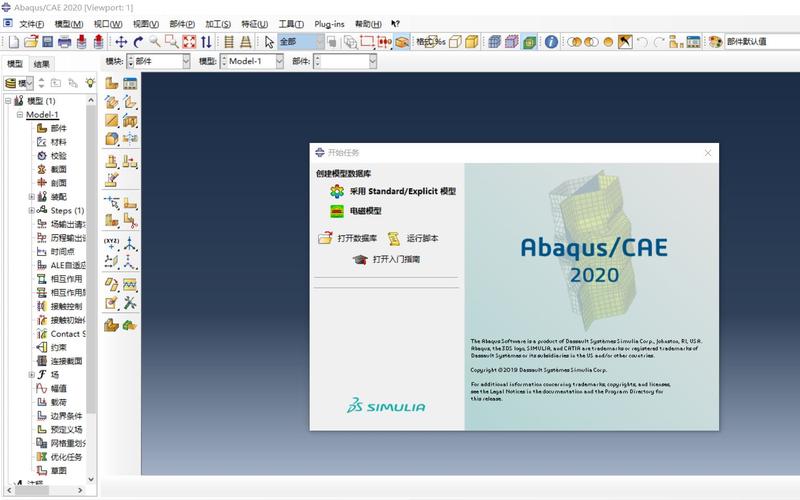
Task: Open the 文件(F) menu
Action: click(31, 23)
